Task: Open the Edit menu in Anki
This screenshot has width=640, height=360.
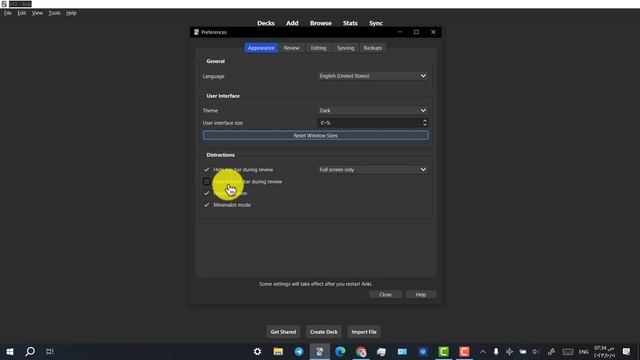Action: (22, 13)
